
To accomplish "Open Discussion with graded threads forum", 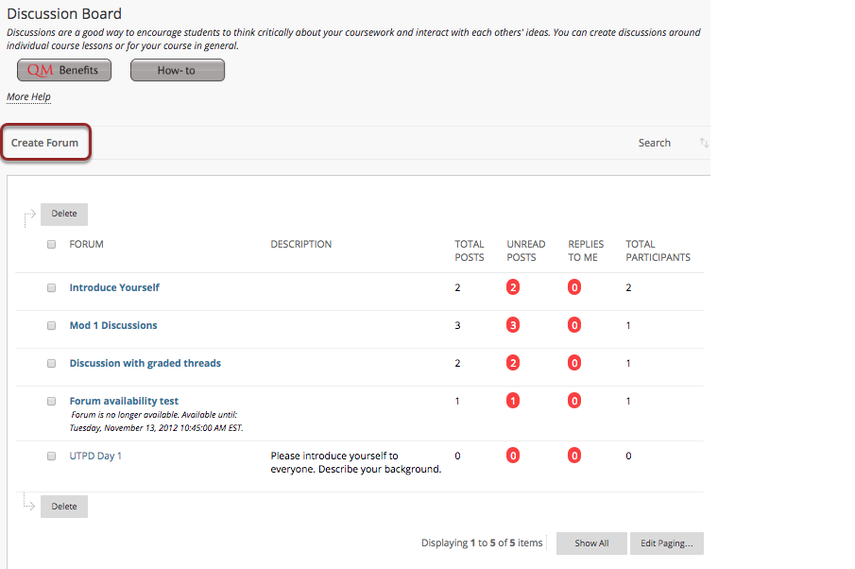I will (x=145, y=363).
